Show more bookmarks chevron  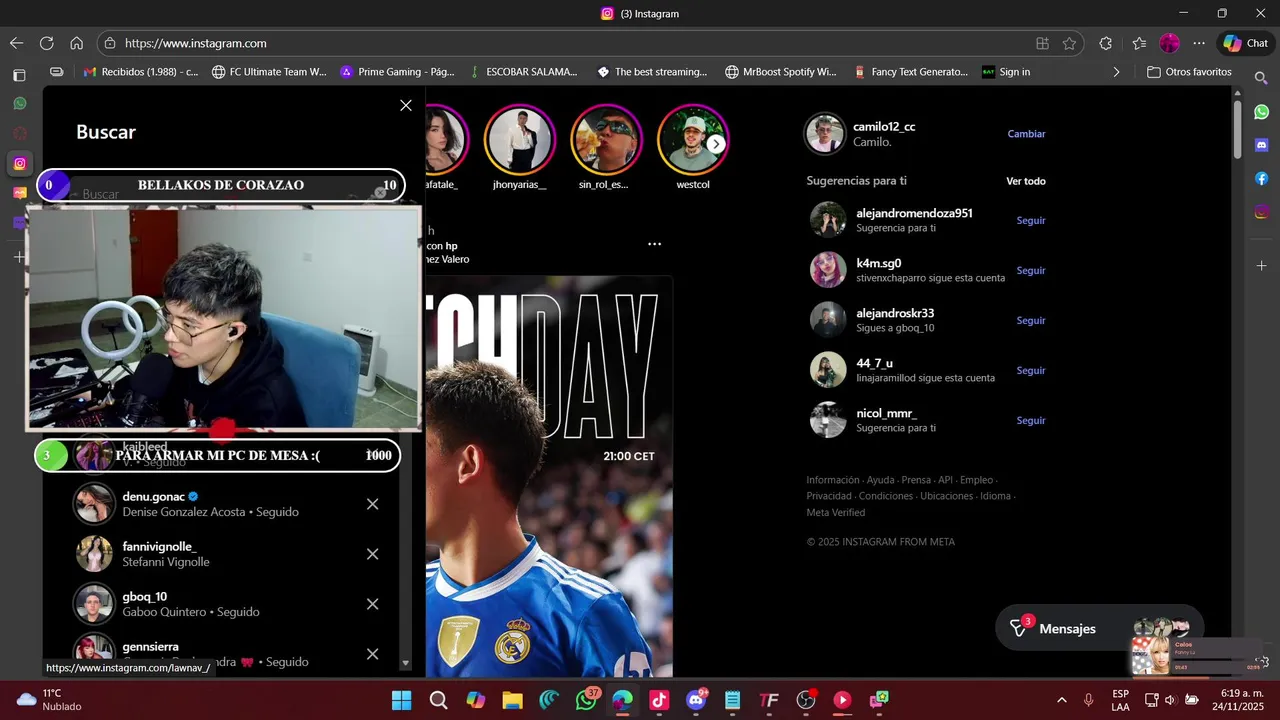pyautogui.click(x=1116, y=72)
